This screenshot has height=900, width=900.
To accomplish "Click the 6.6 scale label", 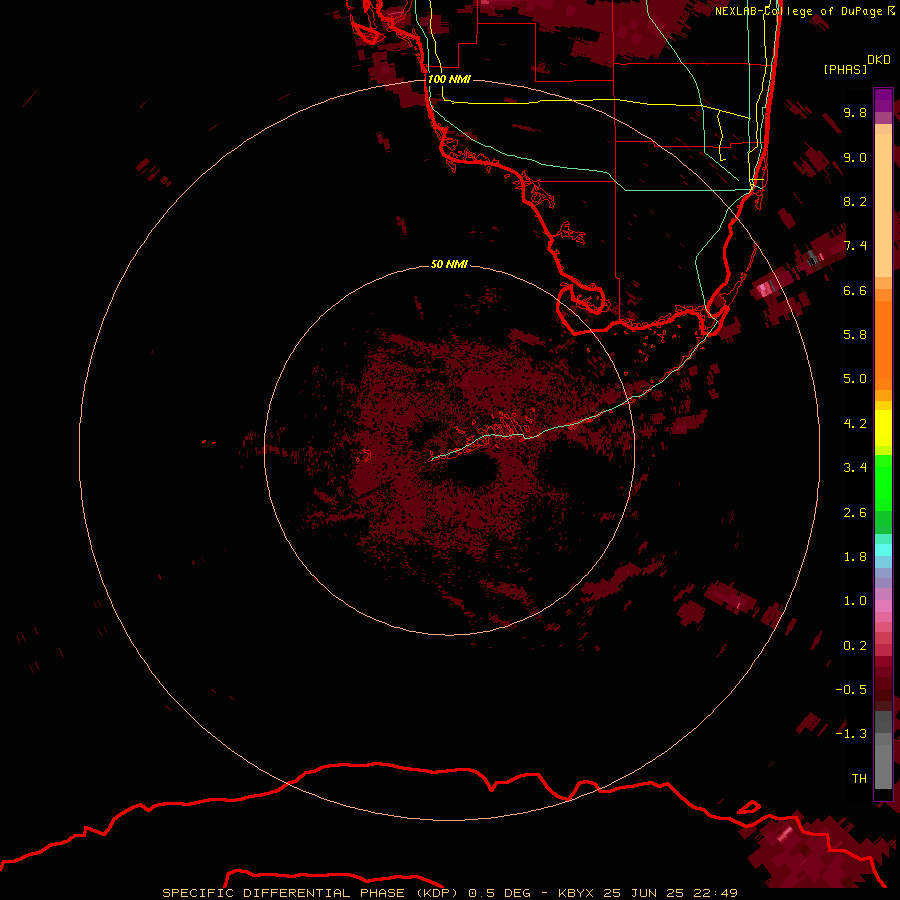I will [x=855, y=290].
